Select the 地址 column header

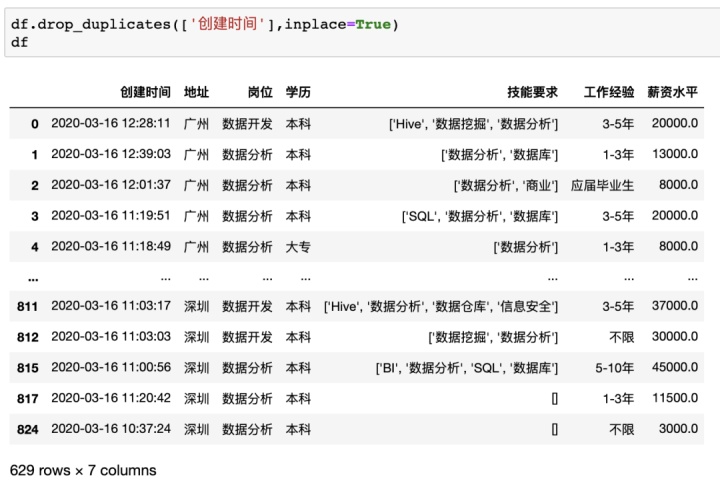click(x=197, y=92)
